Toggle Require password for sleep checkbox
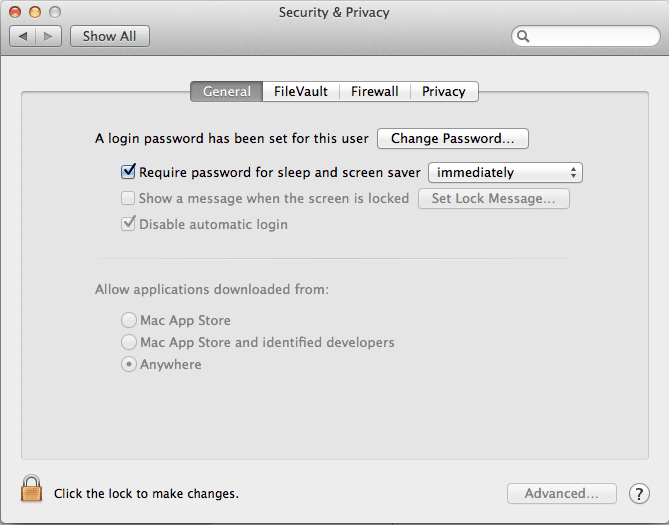 coord(128,172)
